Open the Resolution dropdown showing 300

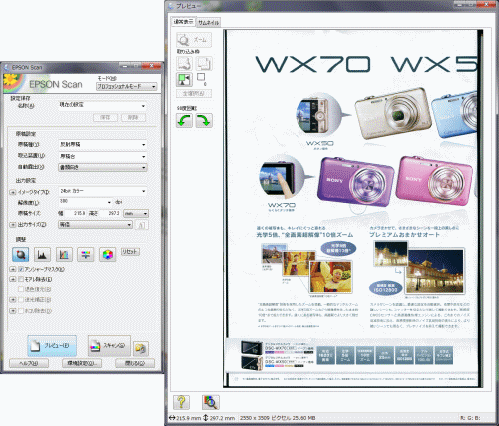point(86,202)
